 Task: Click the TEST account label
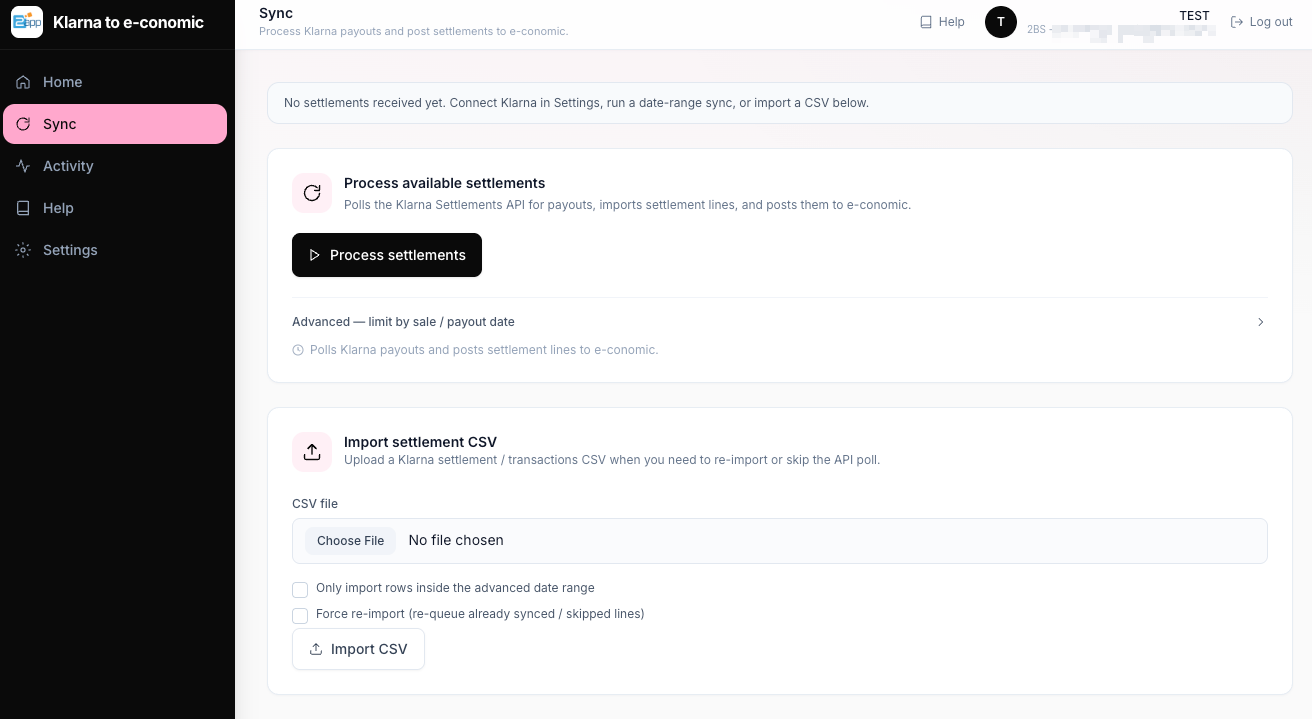(x=1194, y=16)
